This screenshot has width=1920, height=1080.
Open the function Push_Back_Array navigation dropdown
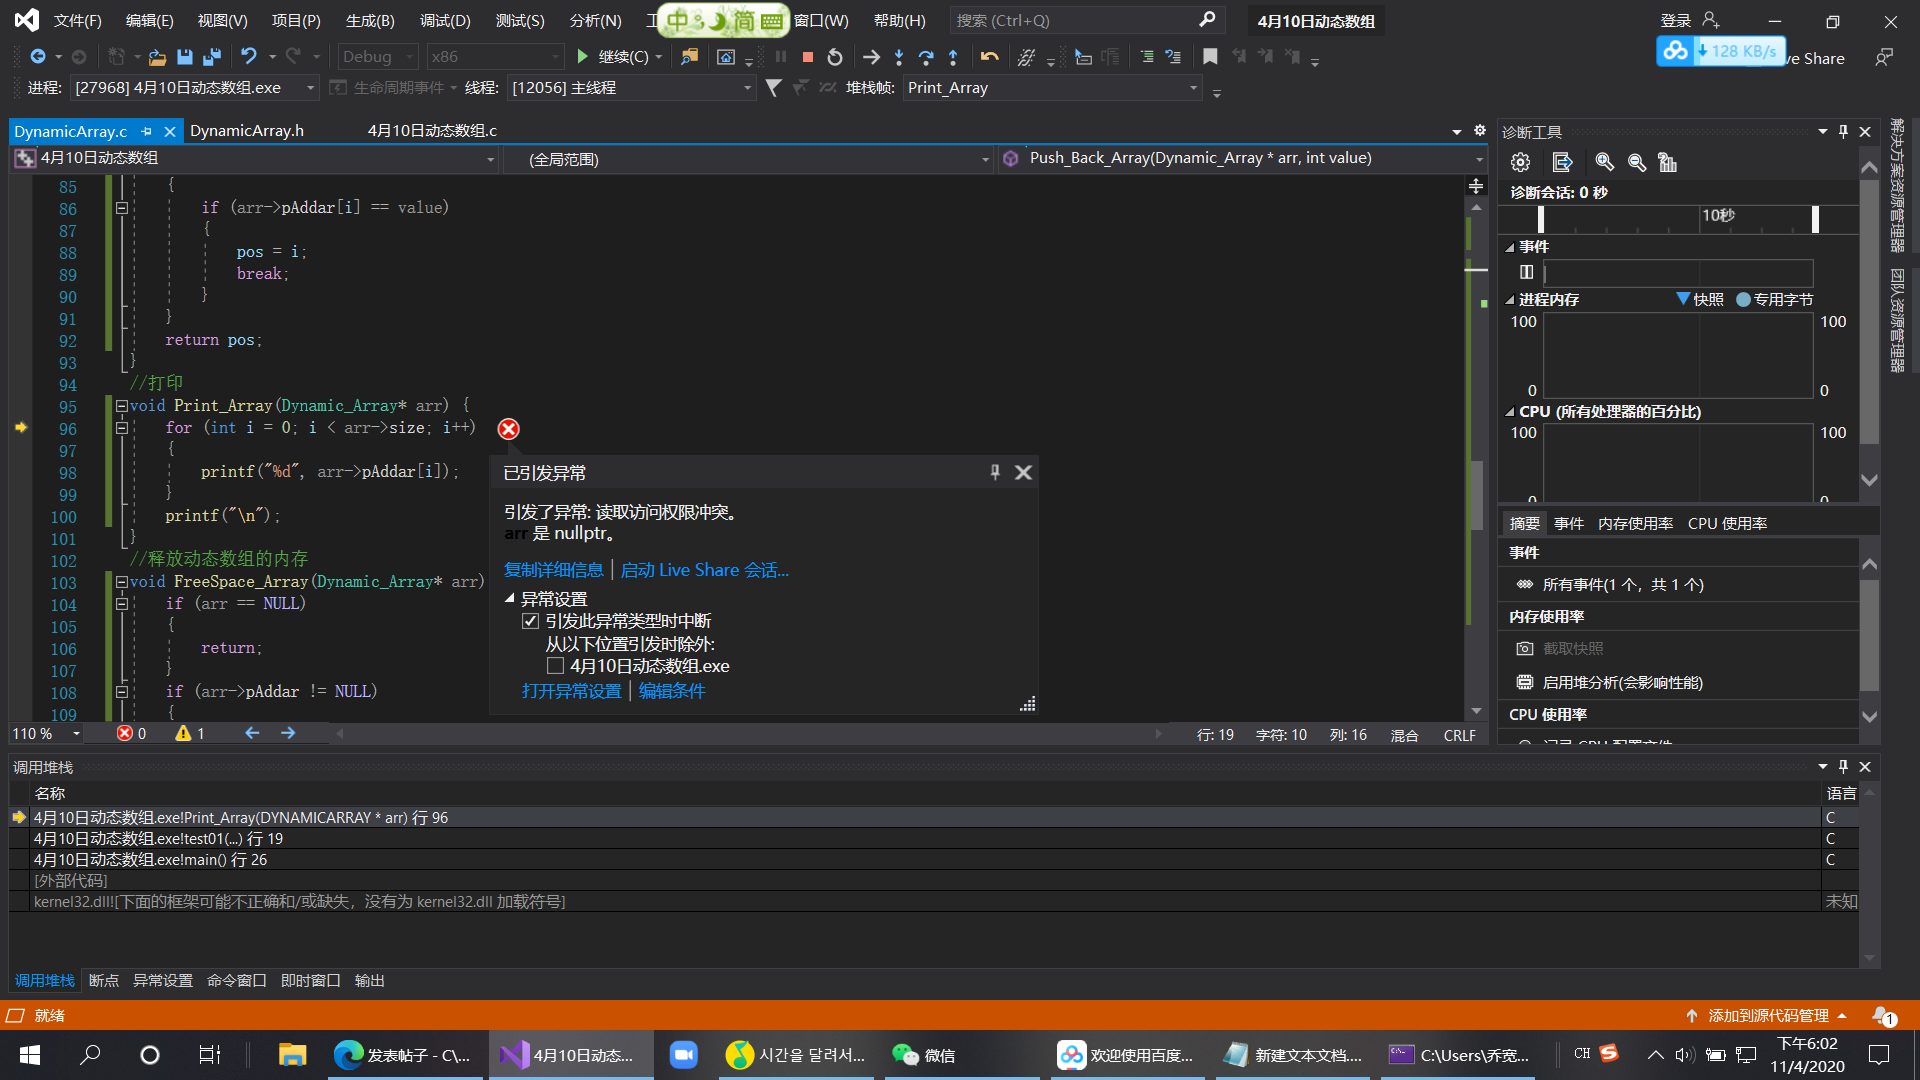point(1242,159)
